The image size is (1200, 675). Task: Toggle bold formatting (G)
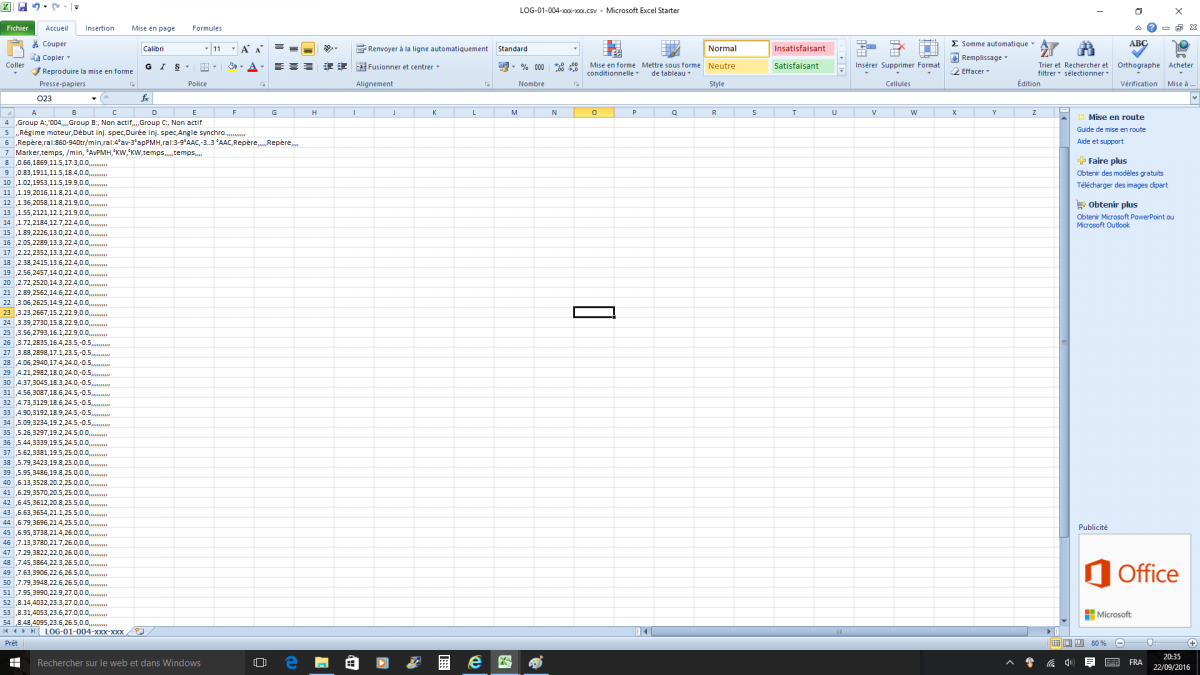pyautogui.click(x=148, y=67)
